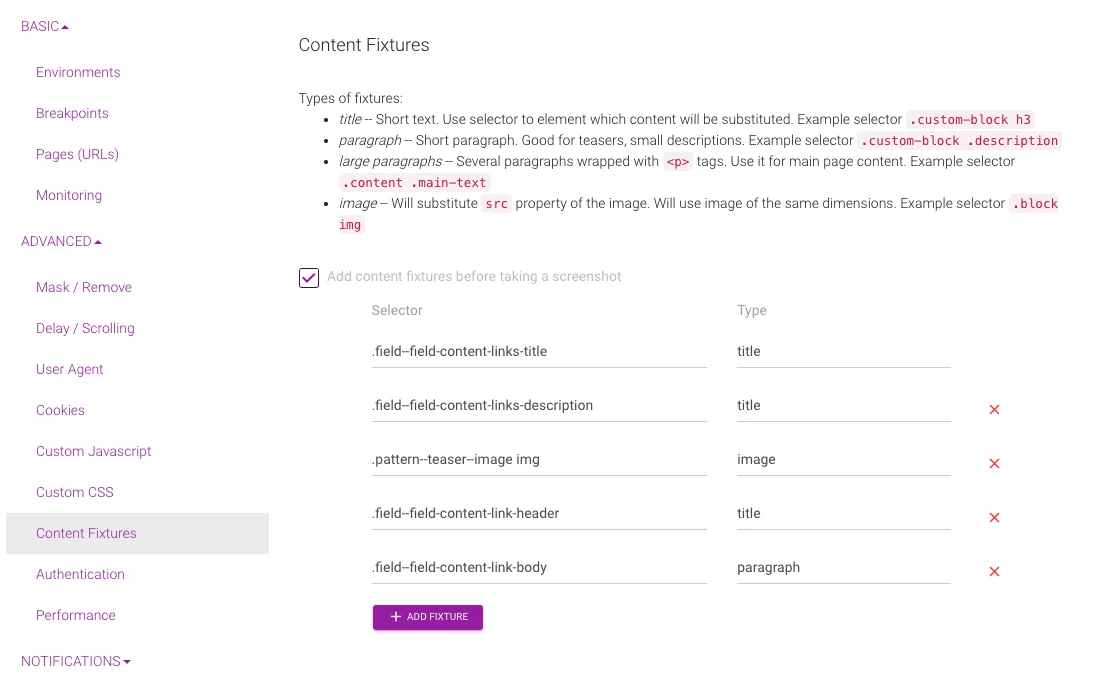This screenshot has width=1099, height=684.
Task: Open Type dropdown for link-header row
Action: [843, 514]
